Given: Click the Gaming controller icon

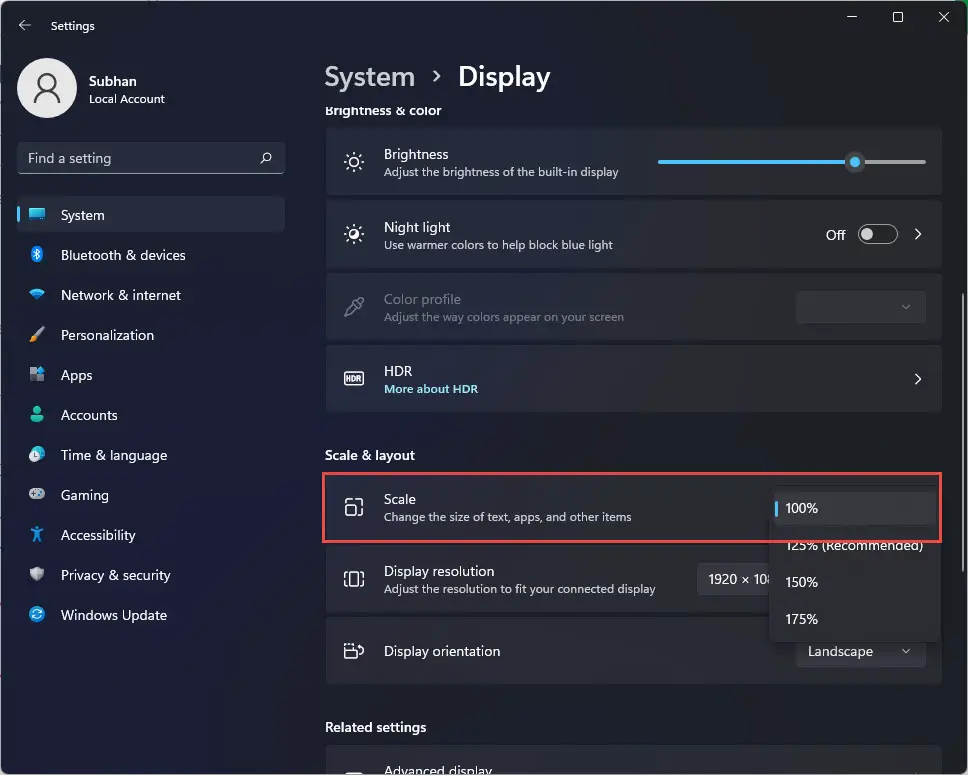Looking at the screenshot, I should coord(37,495).
